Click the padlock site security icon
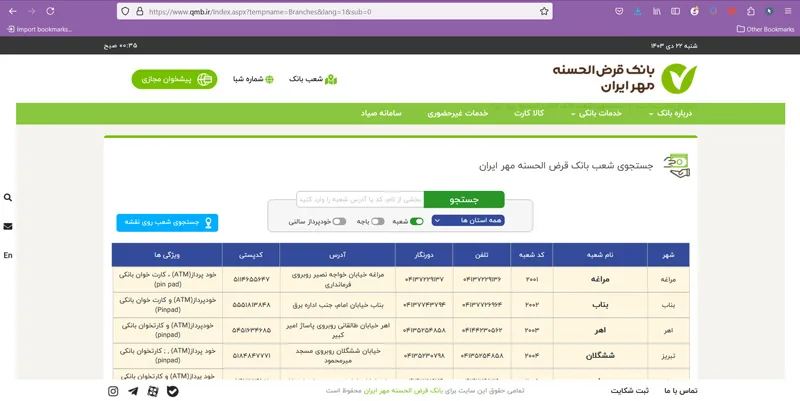The image size is (800, 401). pyautogui.click(x=140, y=11)
